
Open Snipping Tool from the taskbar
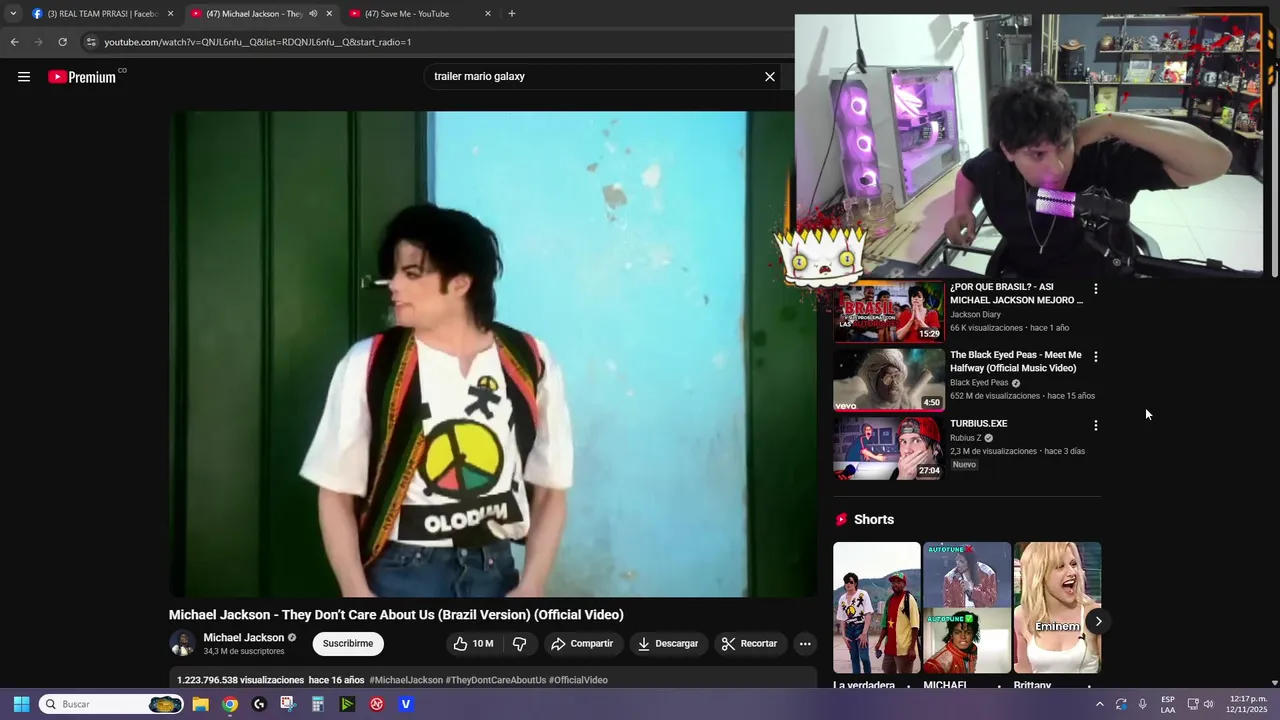coord(288,704)
